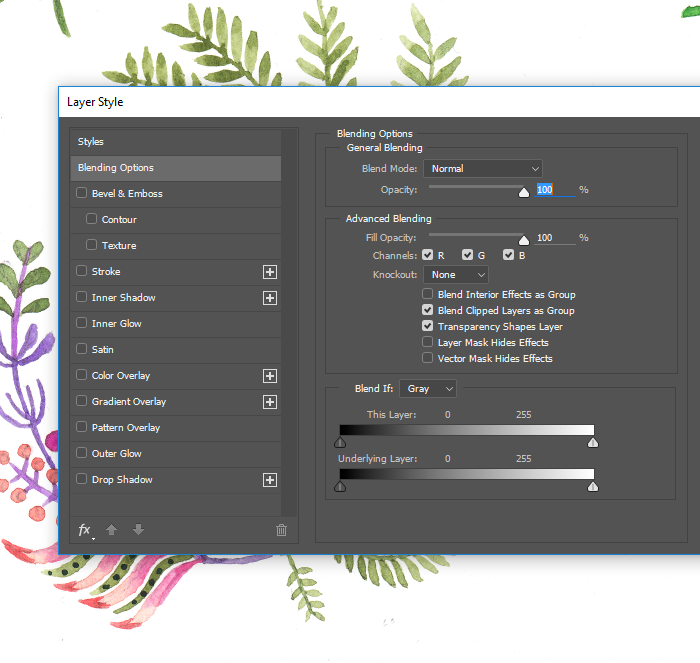Open the fx effects menu icon
The image size is (700, 663).
pos(85,530)
